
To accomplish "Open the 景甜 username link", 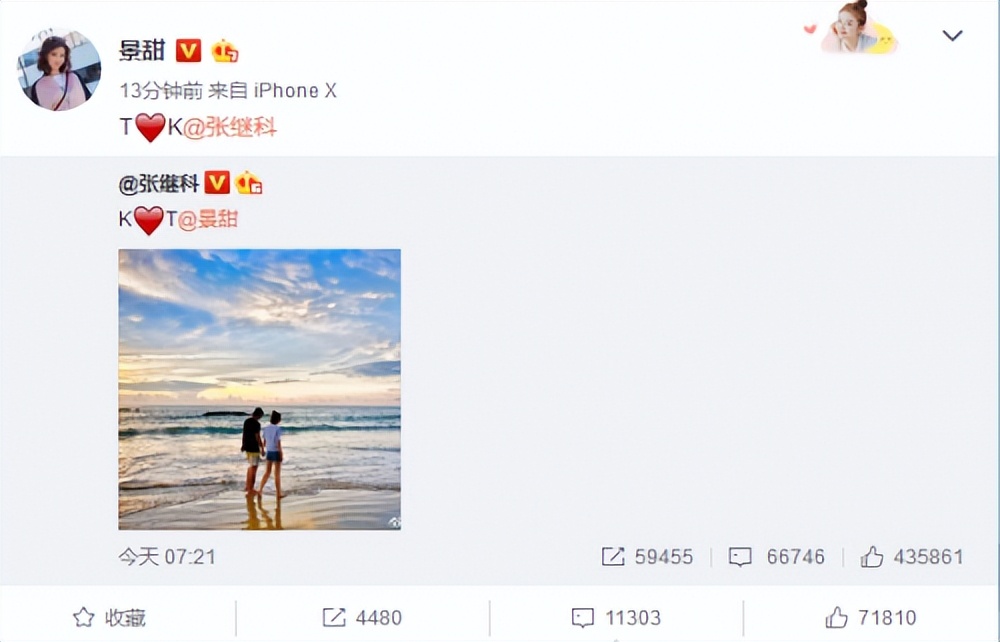I will (x=142, y=50).
